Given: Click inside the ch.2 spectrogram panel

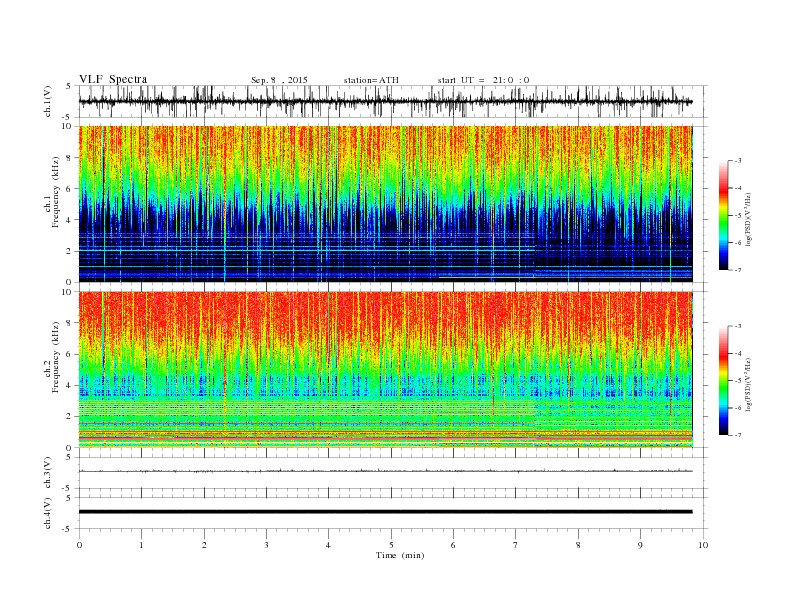Looking at the screenshot, I should pyautogui.click(x=385, y=370).
